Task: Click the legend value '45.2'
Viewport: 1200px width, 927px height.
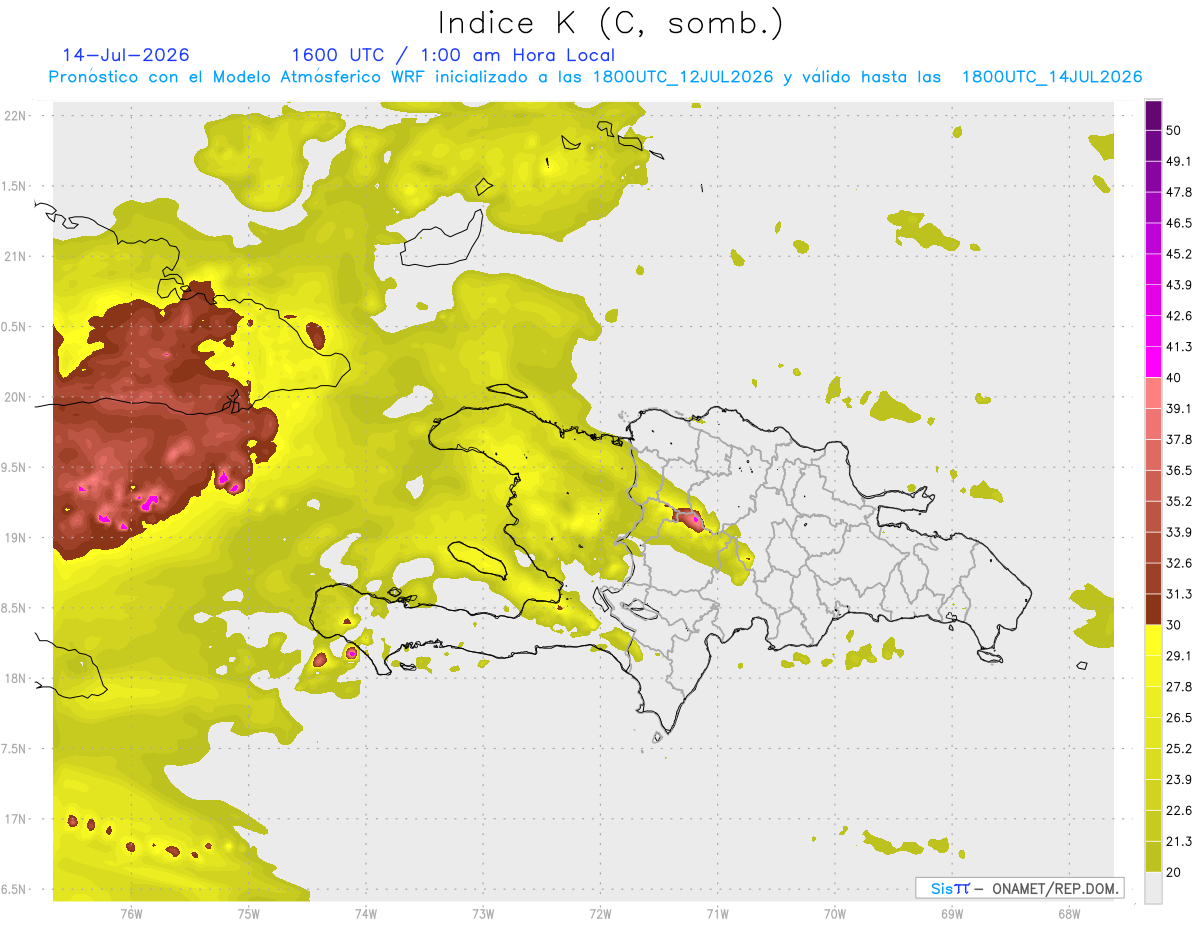Action: click(x=1179, y=254)
